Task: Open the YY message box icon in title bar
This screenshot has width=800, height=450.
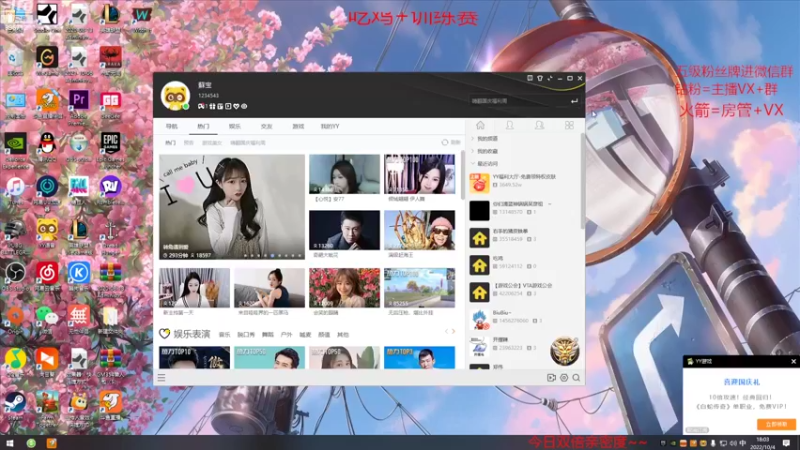Action: (530, 78)
